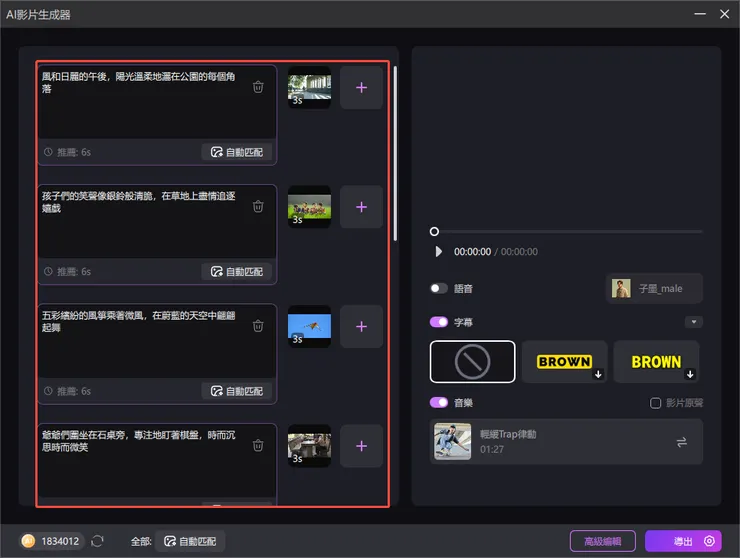Click the AI credits coin icon

pyautogui.click(x=28, y=541)
